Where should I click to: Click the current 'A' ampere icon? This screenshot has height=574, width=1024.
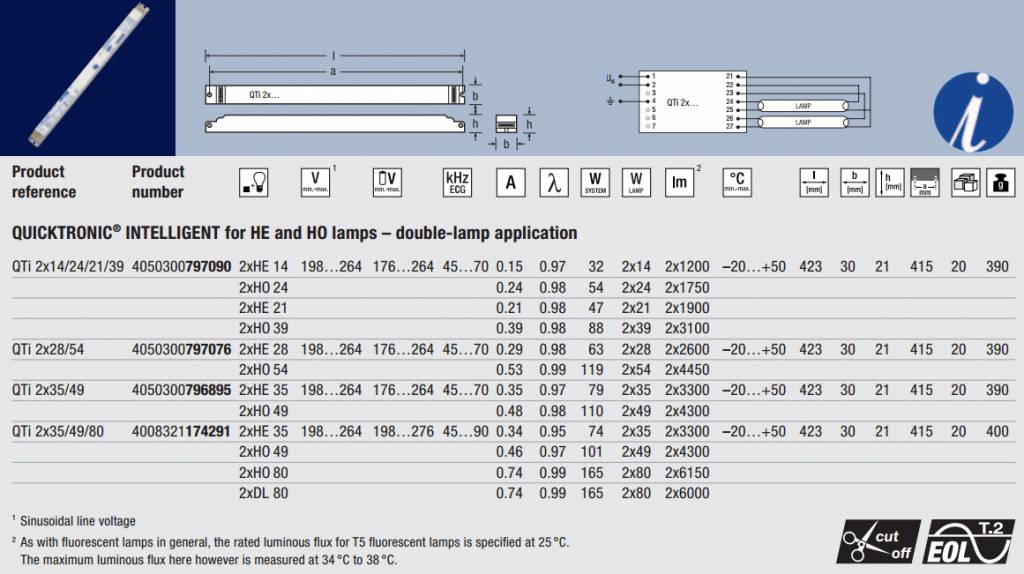510,182
